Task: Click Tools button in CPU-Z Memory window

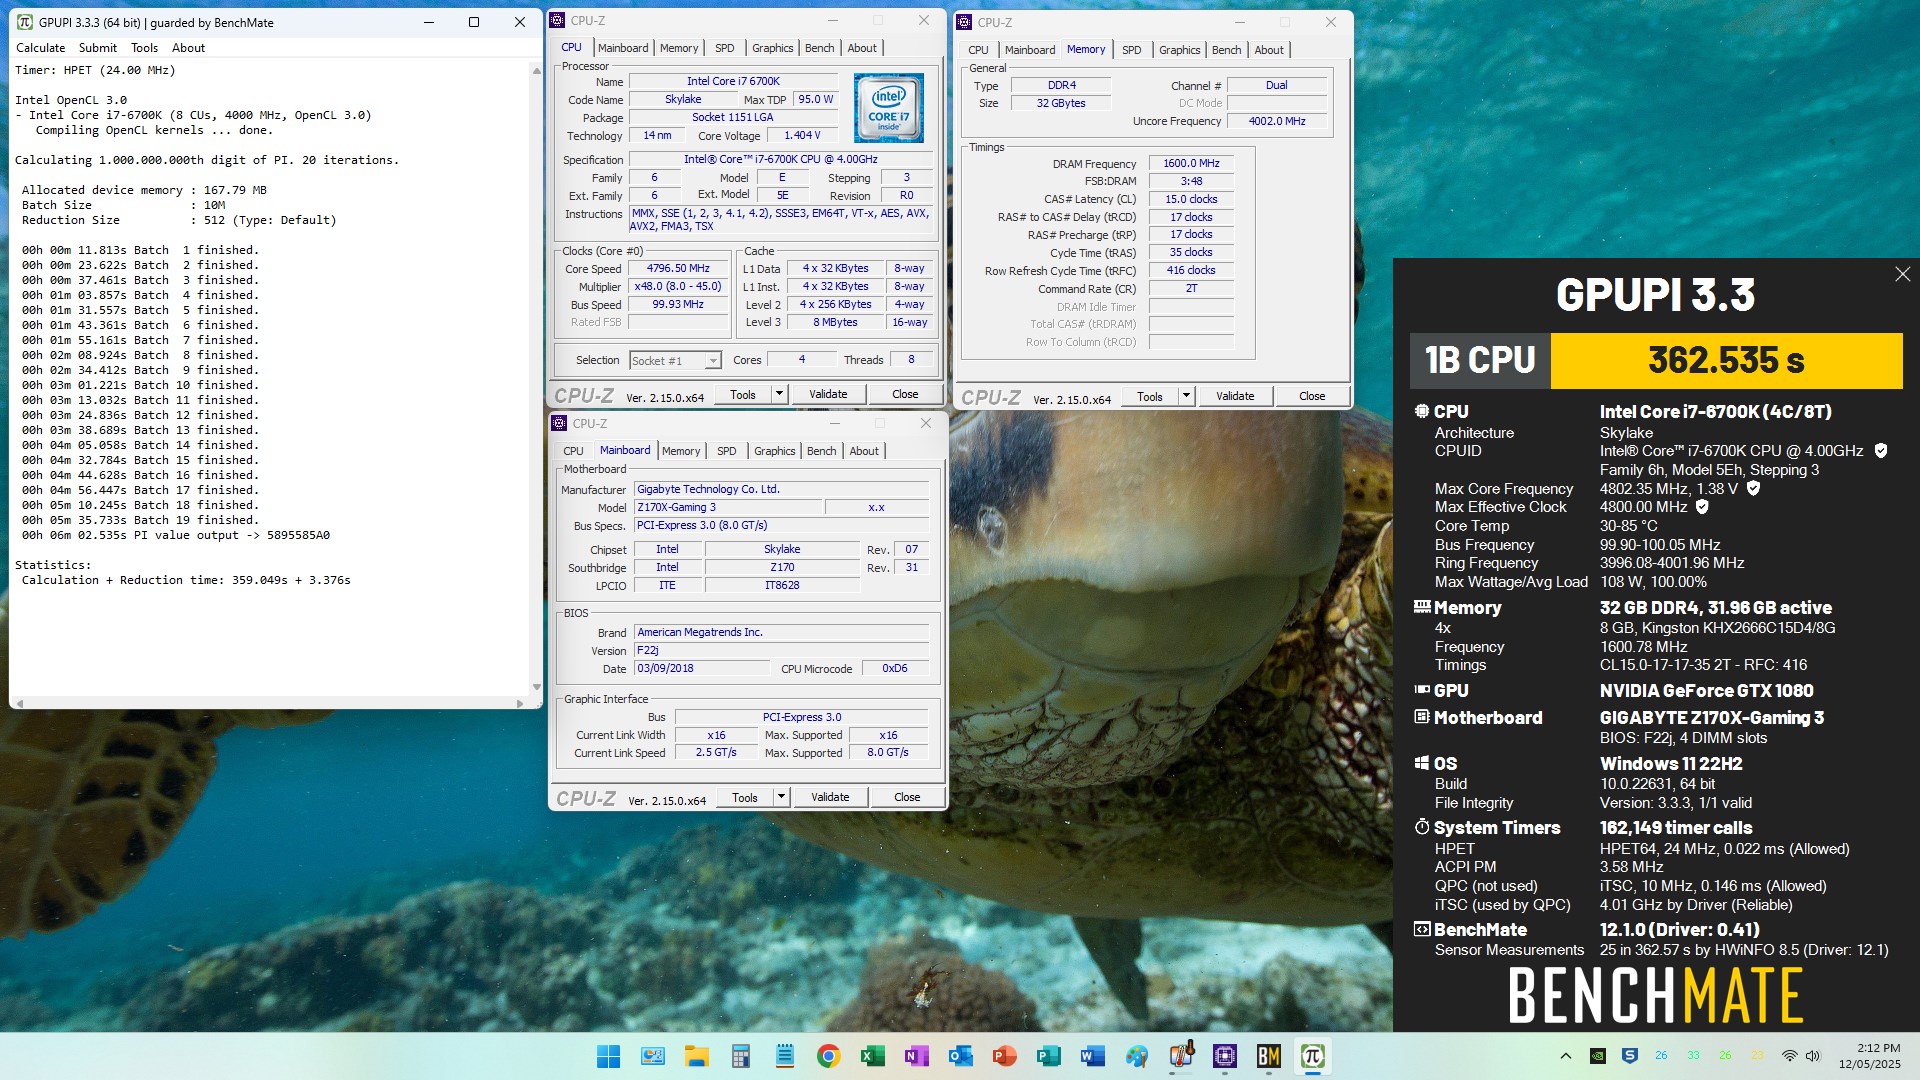Action: click(x=1150, y=396)
